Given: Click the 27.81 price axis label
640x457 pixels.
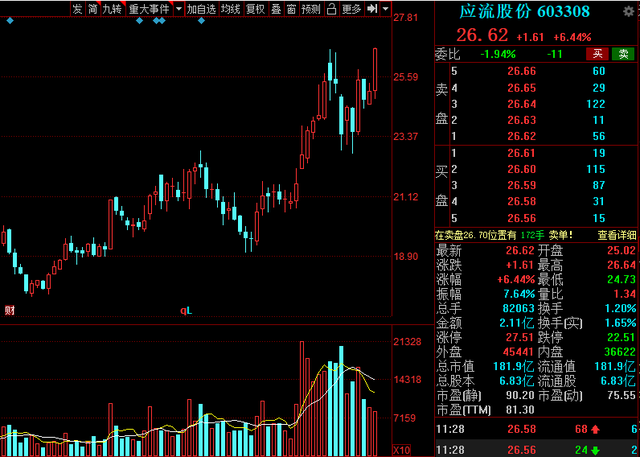Looking at the screenshot, I should [x=406, y=18].
